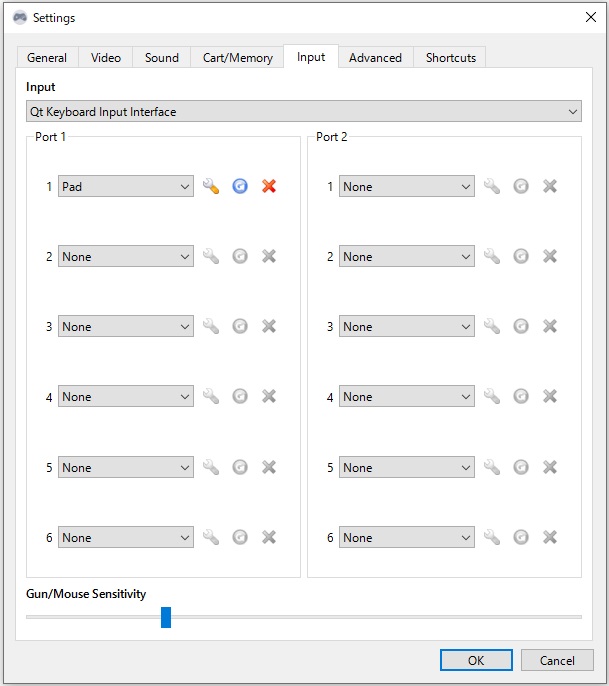Open the Port 2 device 6 dropdown
This screenshot has width=609, height=686.
point(407,537)
